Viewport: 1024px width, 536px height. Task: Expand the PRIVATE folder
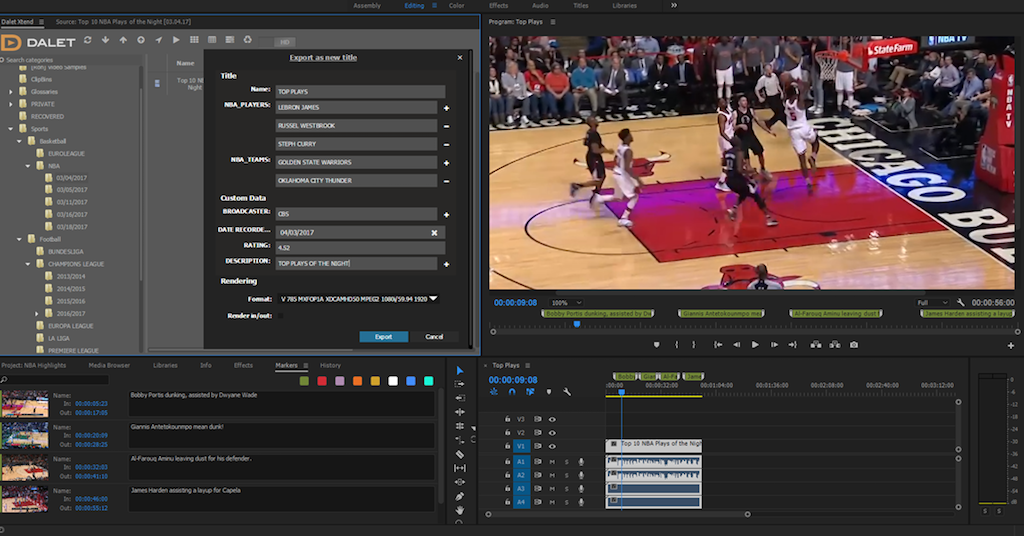click(x=10, y=104)
